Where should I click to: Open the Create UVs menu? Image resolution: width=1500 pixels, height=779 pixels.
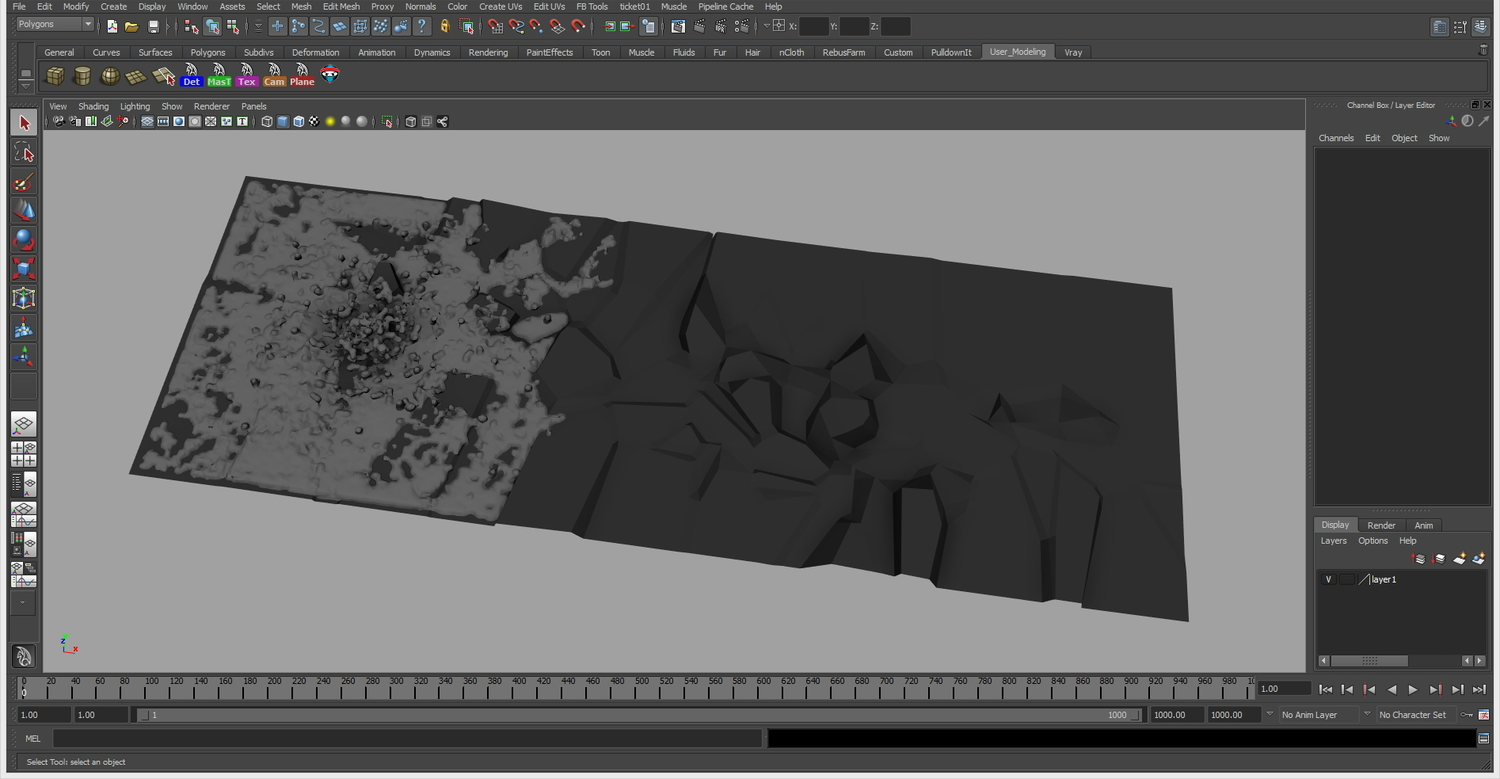[x=500, y=6]
